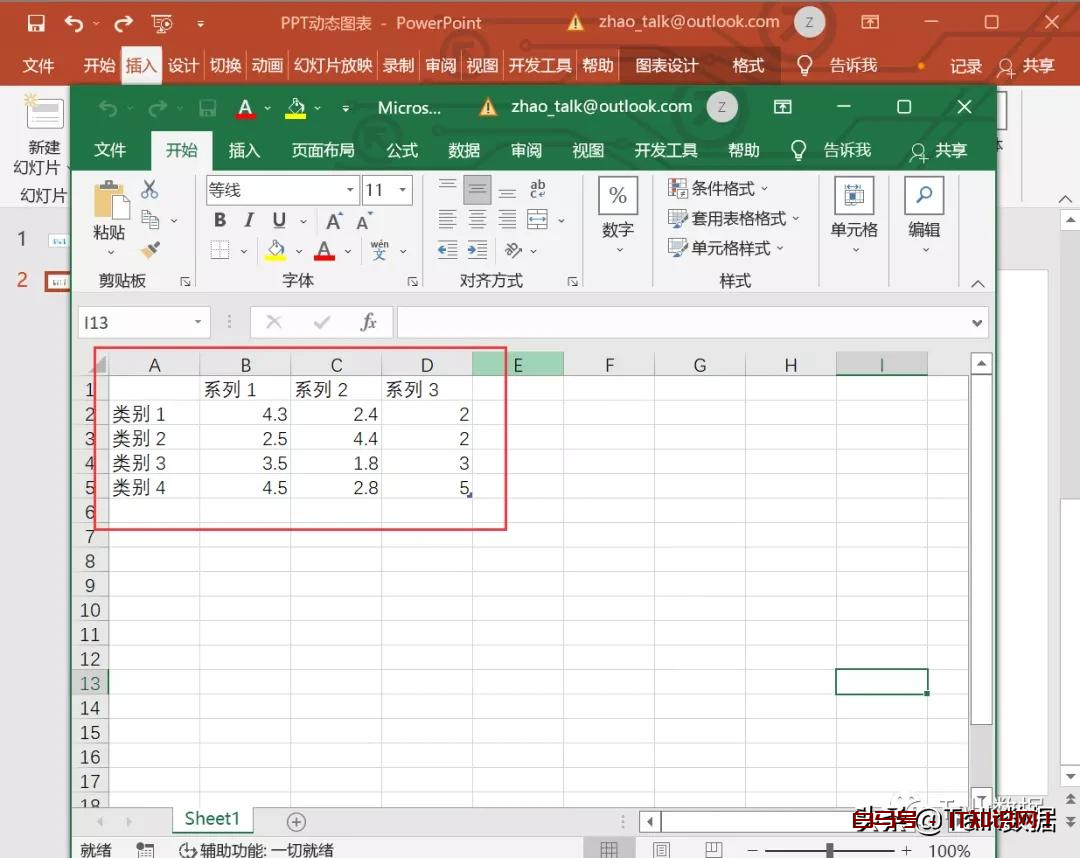Click the new sheet plus button
Image resolution: width=1080 pixels, height=858 pixels.
click(x=295, y=820)
